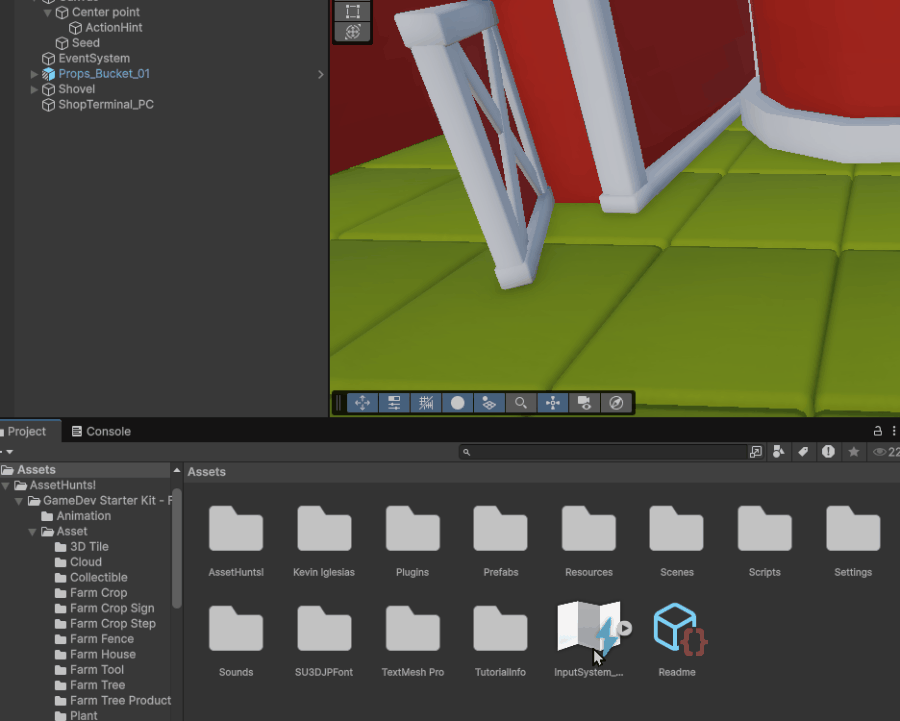Click the scene search magnifier icon
900x721 pixels.
520,403
